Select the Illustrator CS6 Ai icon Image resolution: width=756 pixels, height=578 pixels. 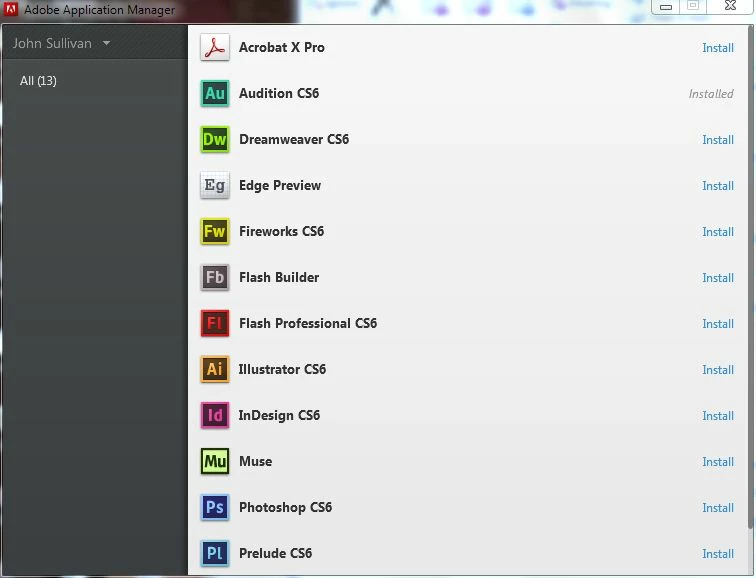point(215,369)
